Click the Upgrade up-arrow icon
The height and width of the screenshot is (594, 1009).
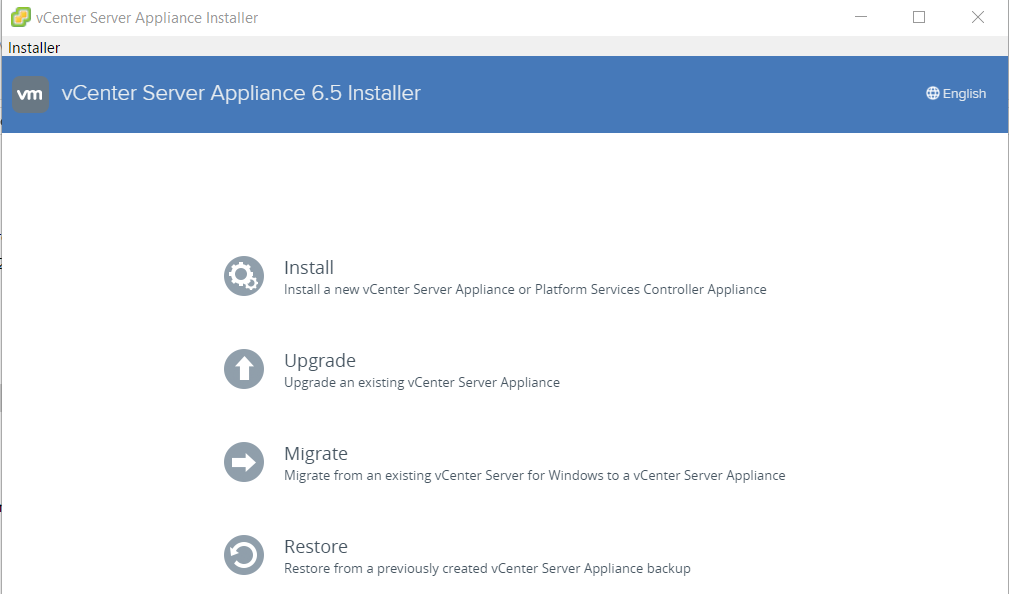pyautogui.click(x=244, y=369)
